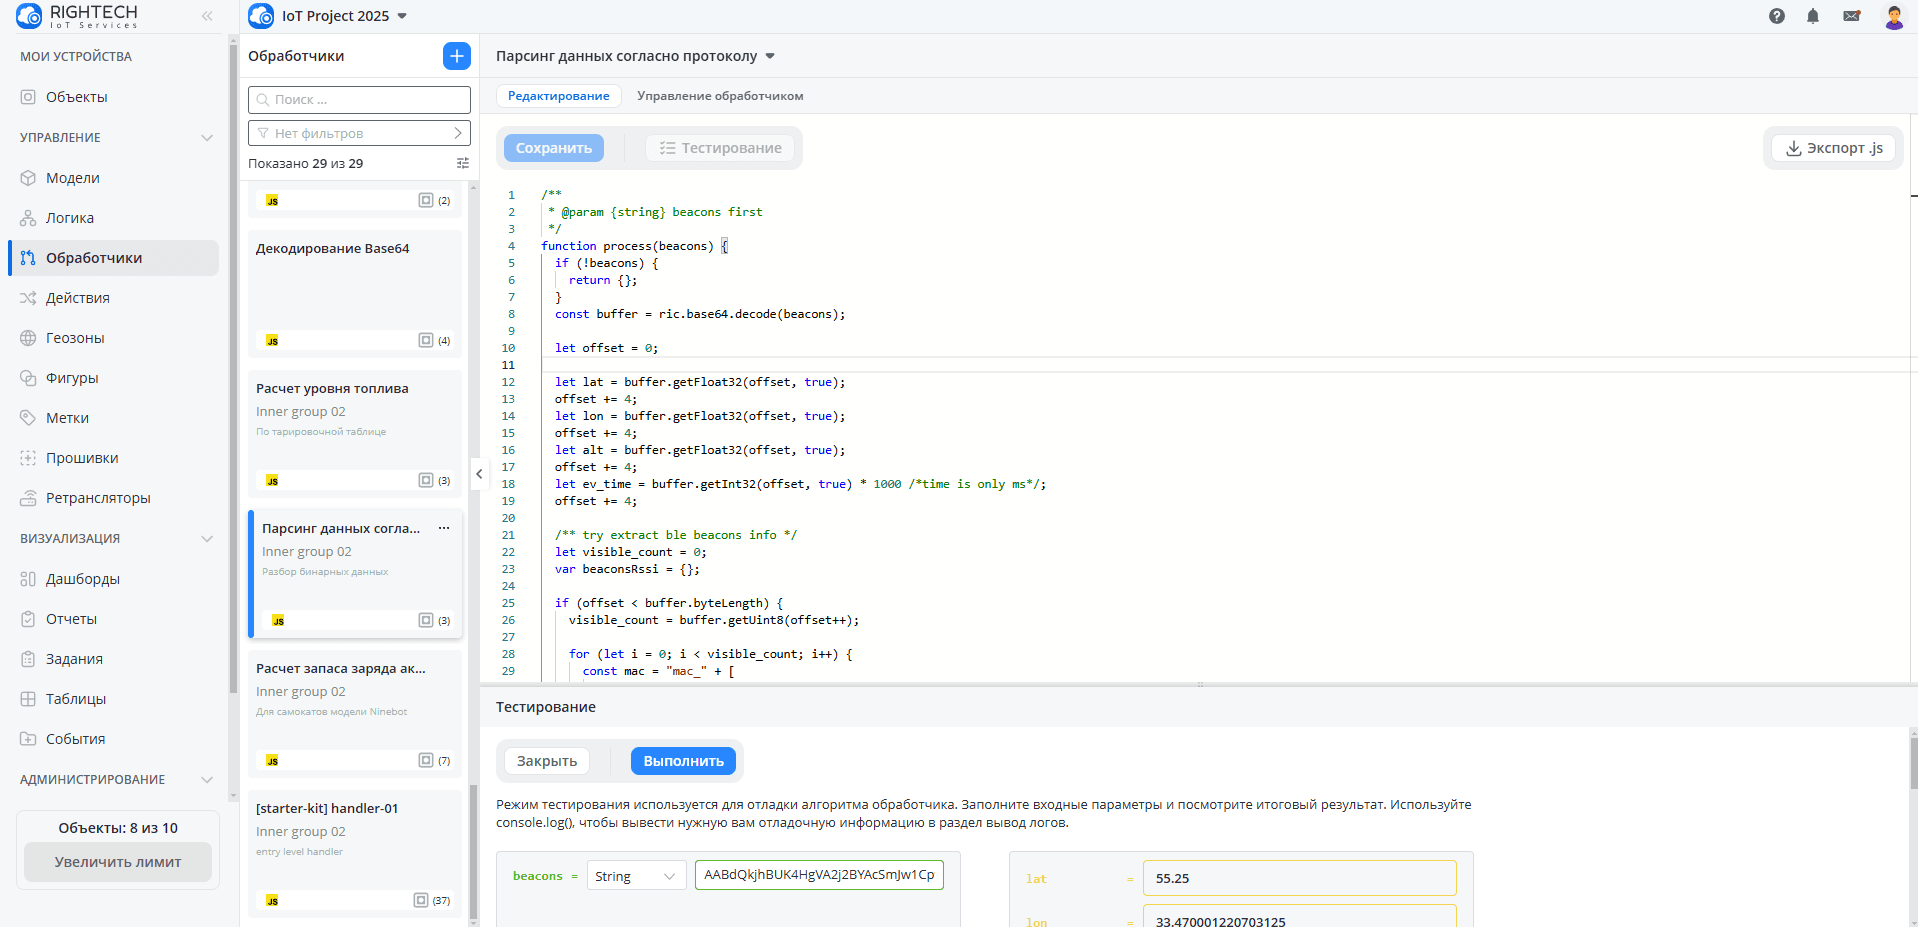Open the three-dot menu on selected handler
1918x927 pixels.
(x=444, y=528)
